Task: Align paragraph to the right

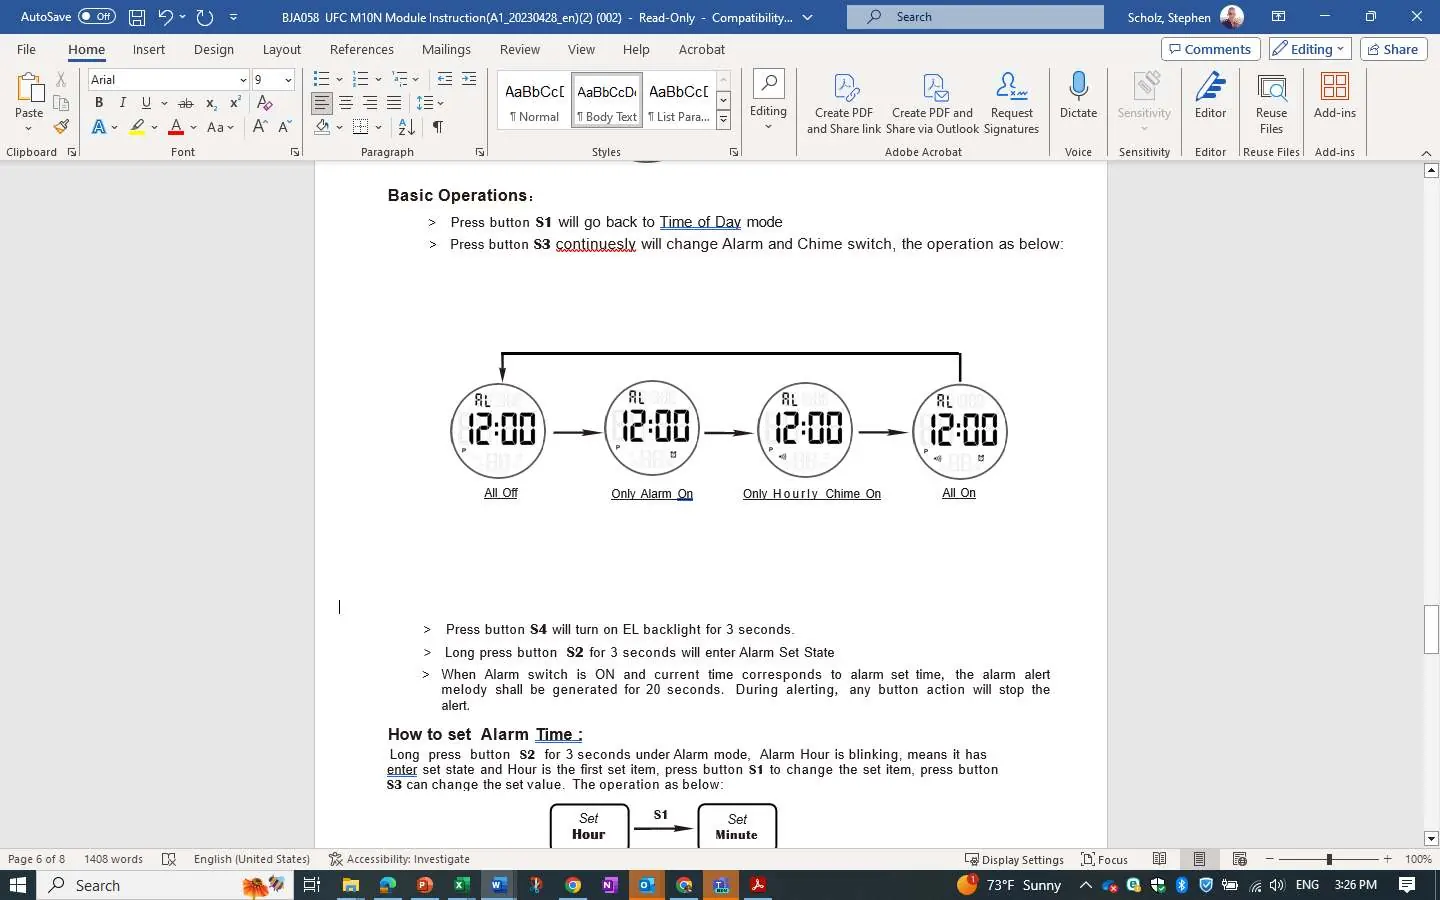Action: pyautogui.click(x=370, y=103)
